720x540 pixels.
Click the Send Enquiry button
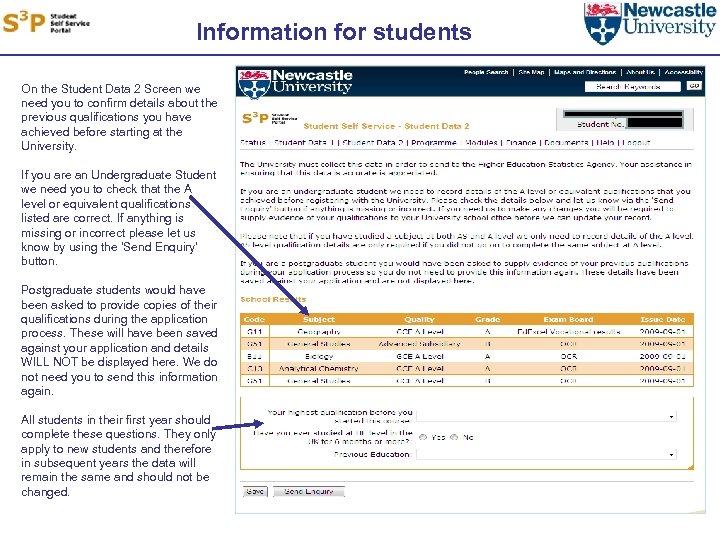point(309,491)
